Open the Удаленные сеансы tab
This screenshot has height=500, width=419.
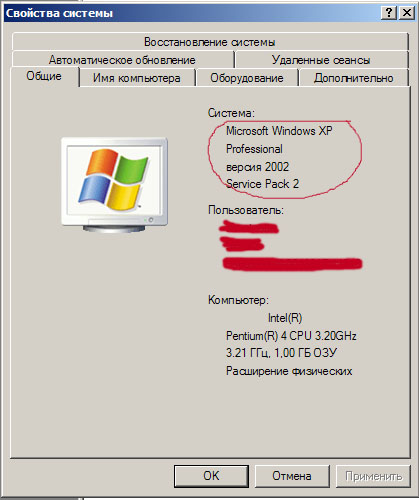coord(321,60)
